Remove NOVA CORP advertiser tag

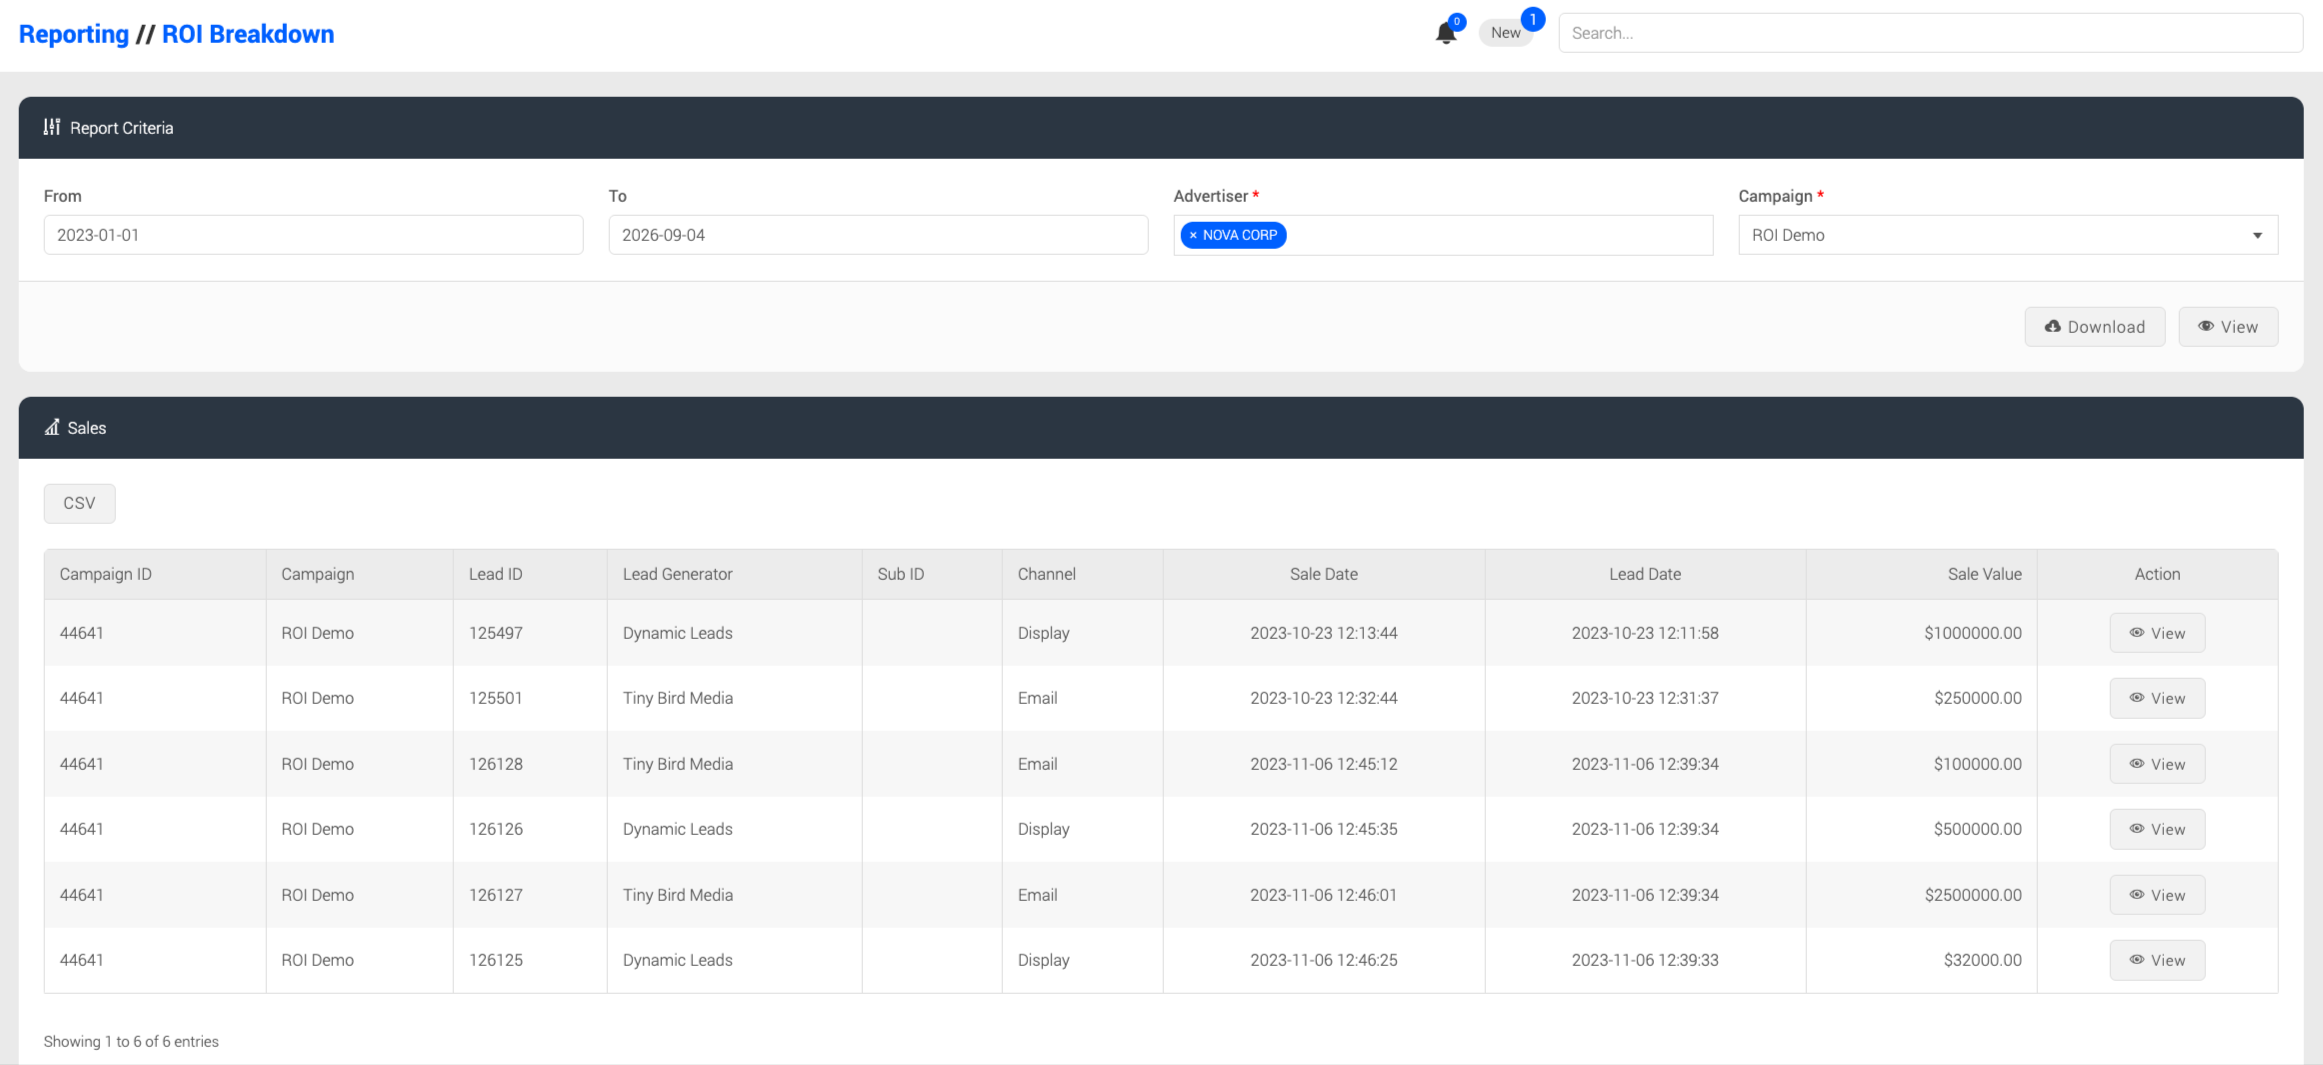[1193, 235]
